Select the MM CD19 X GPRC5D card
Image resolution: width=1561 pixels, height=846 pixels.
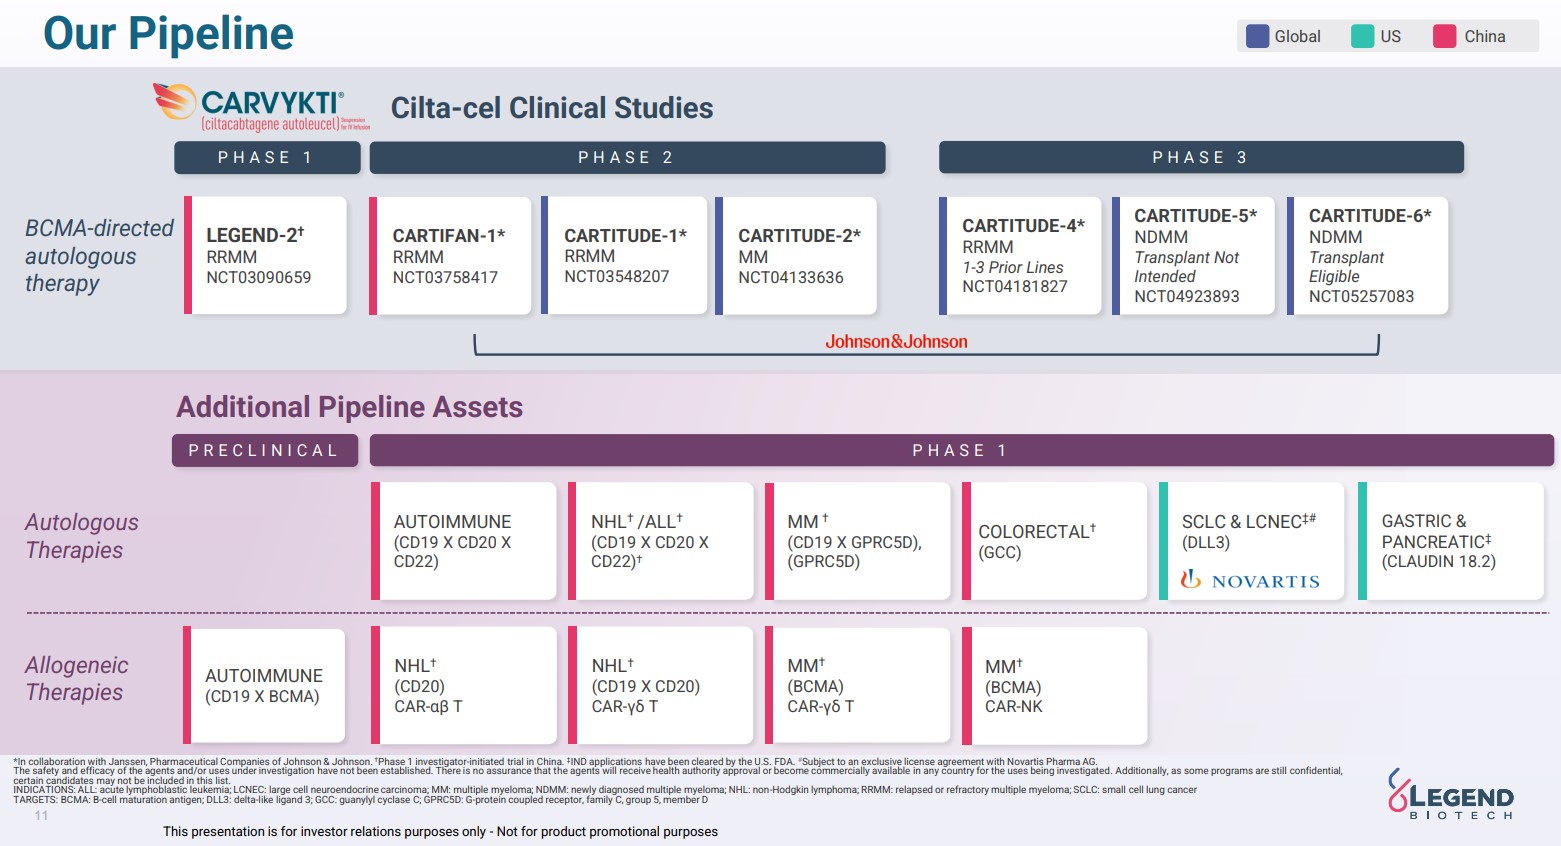(857, 541)
